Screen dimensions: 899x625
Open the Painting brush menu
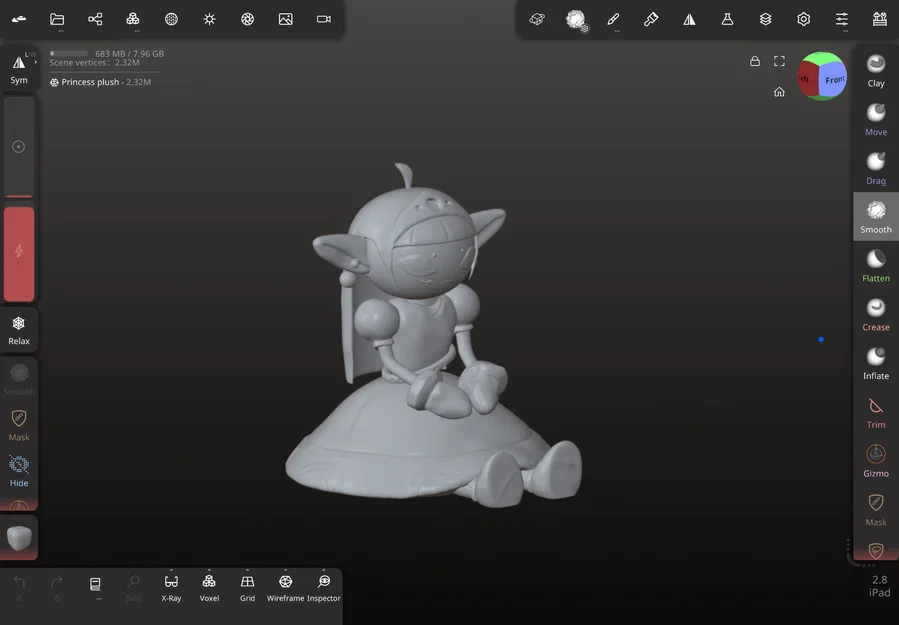click(651, 19)
